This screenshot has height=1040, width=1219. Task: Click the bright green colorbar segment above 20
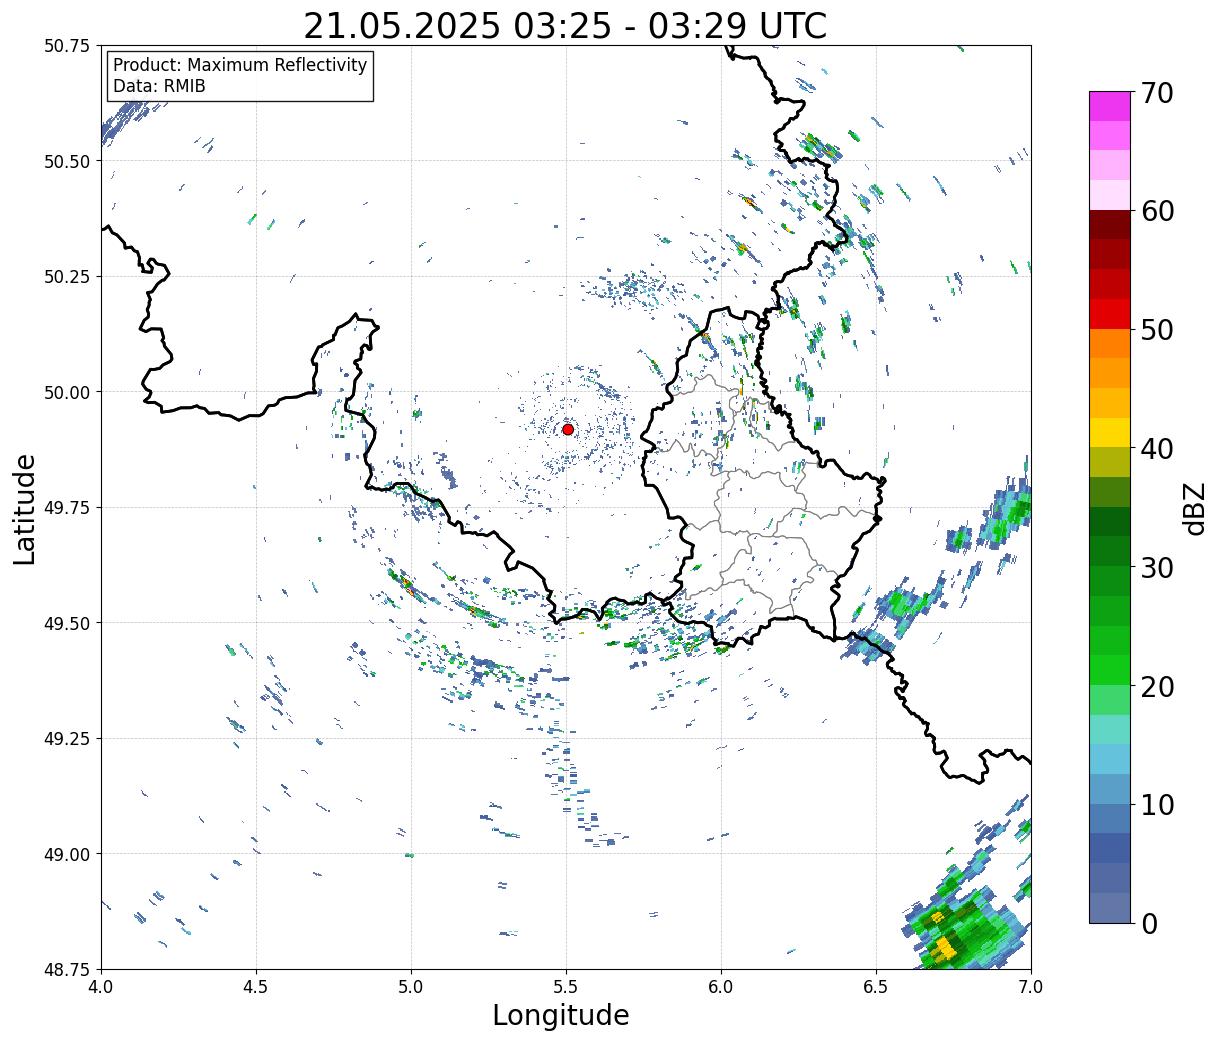[x=1110, y=669]
